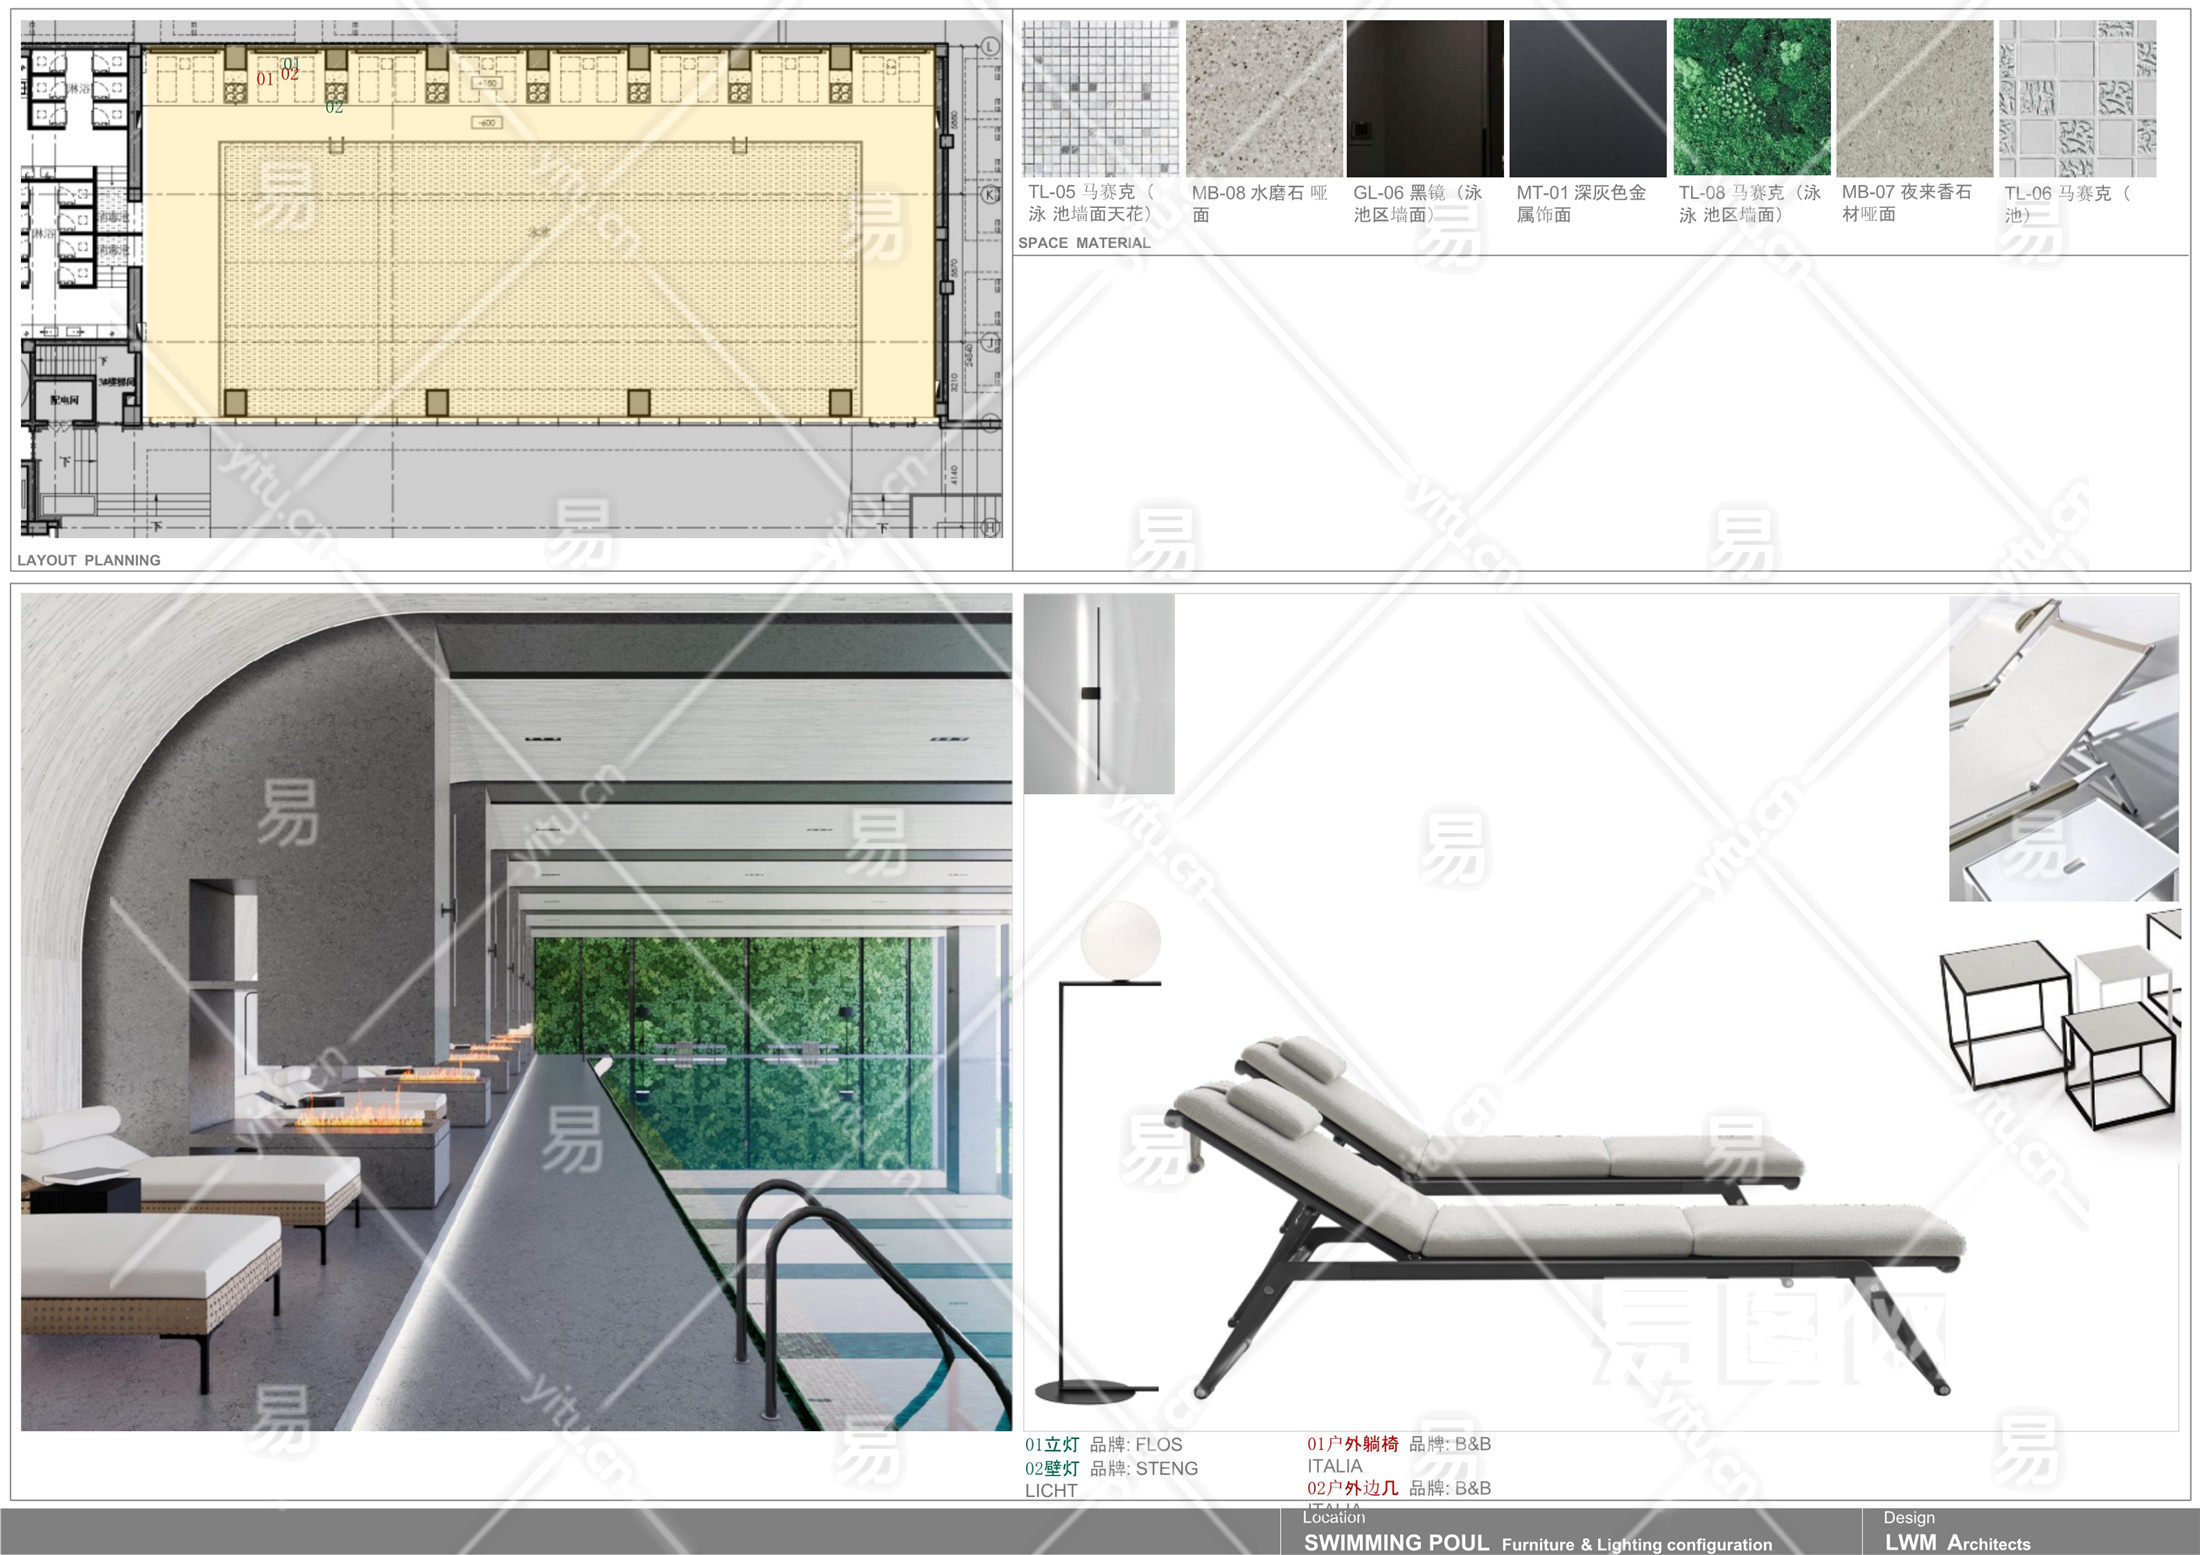Click the wall lamp product thumbnail
The width and height of the screenshot is (2200, 1555).
pyautogui.click(x=1098, y=694)
